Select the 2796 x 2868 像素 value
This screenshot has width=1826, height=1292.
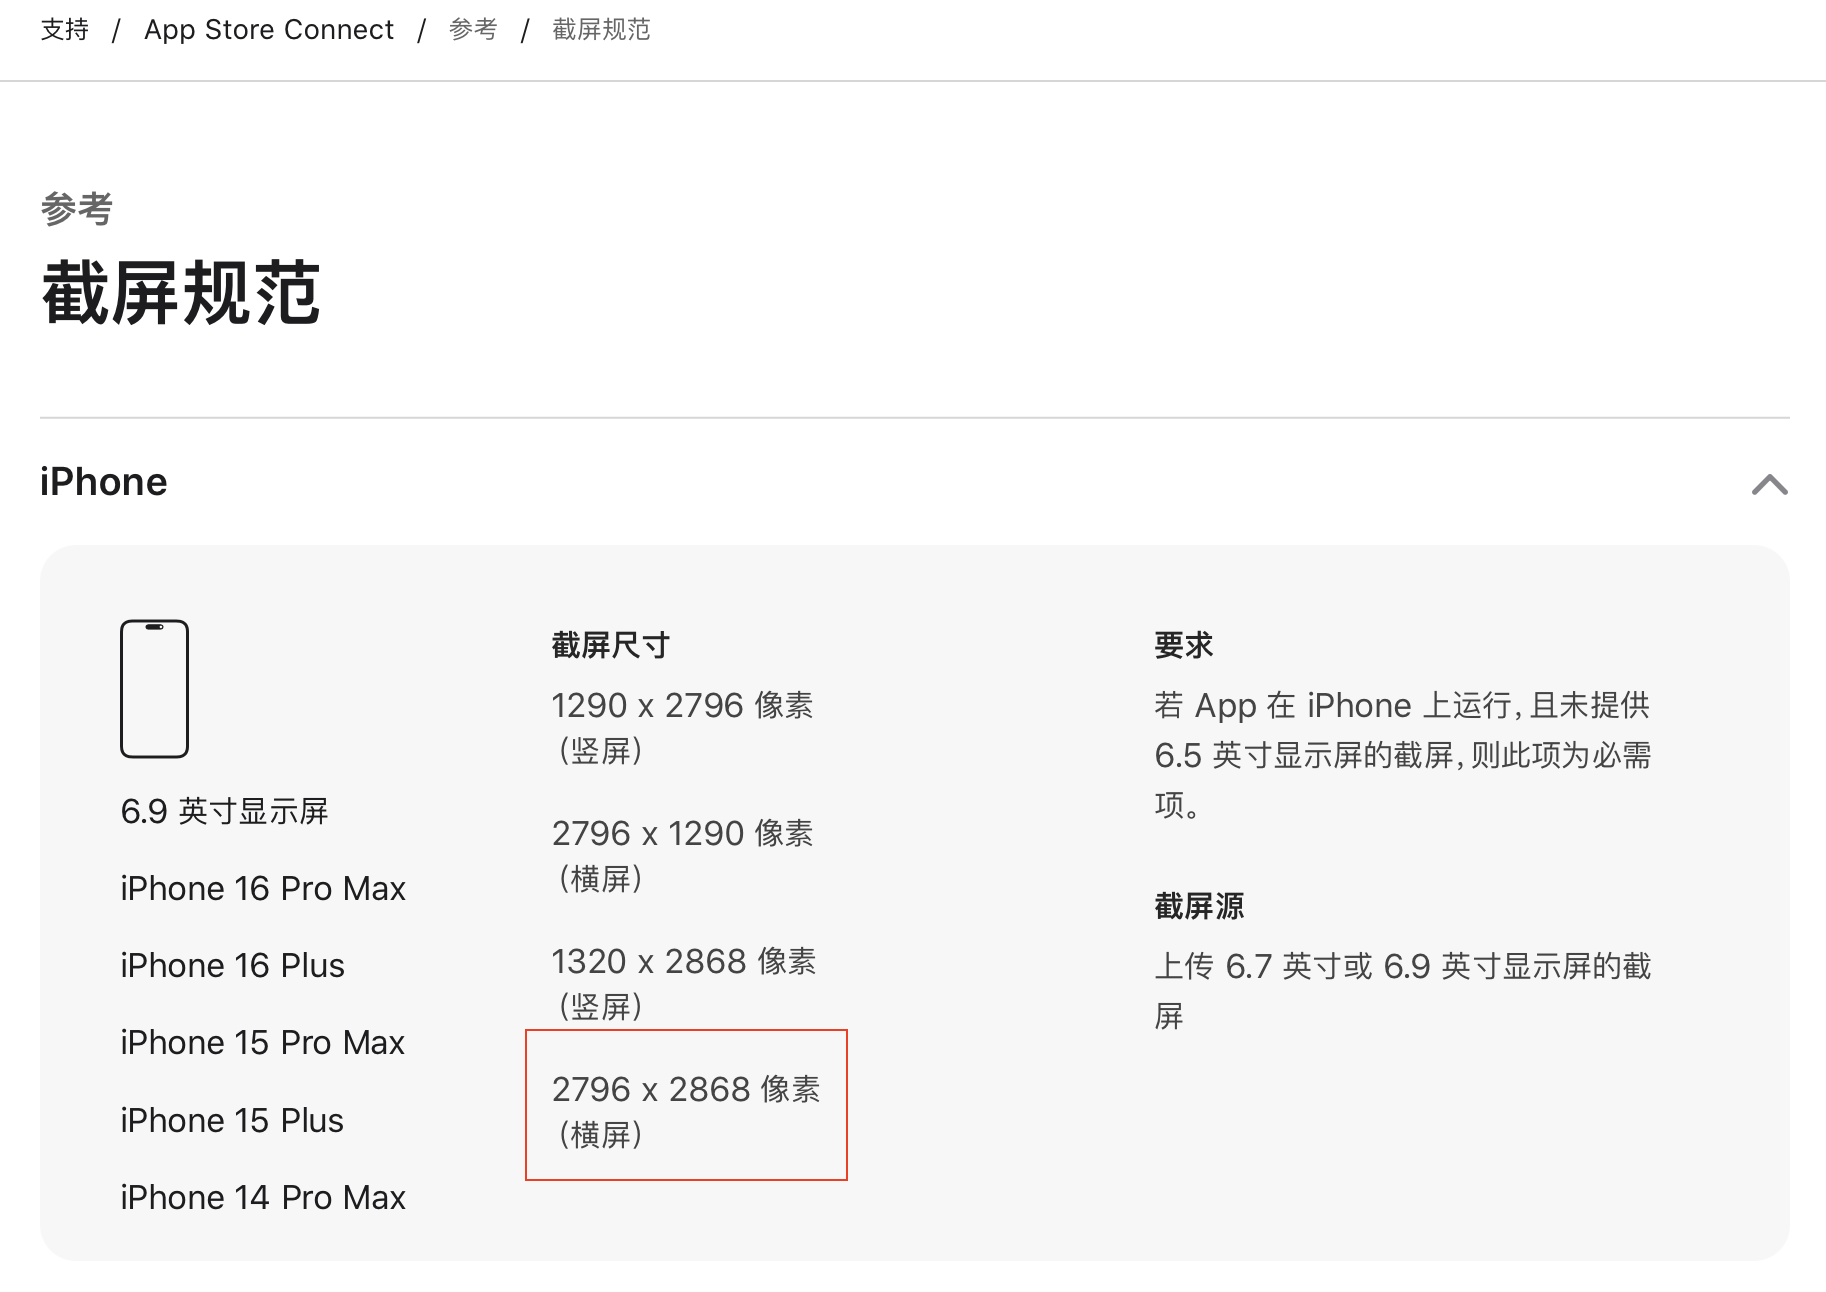(686, 1089)
